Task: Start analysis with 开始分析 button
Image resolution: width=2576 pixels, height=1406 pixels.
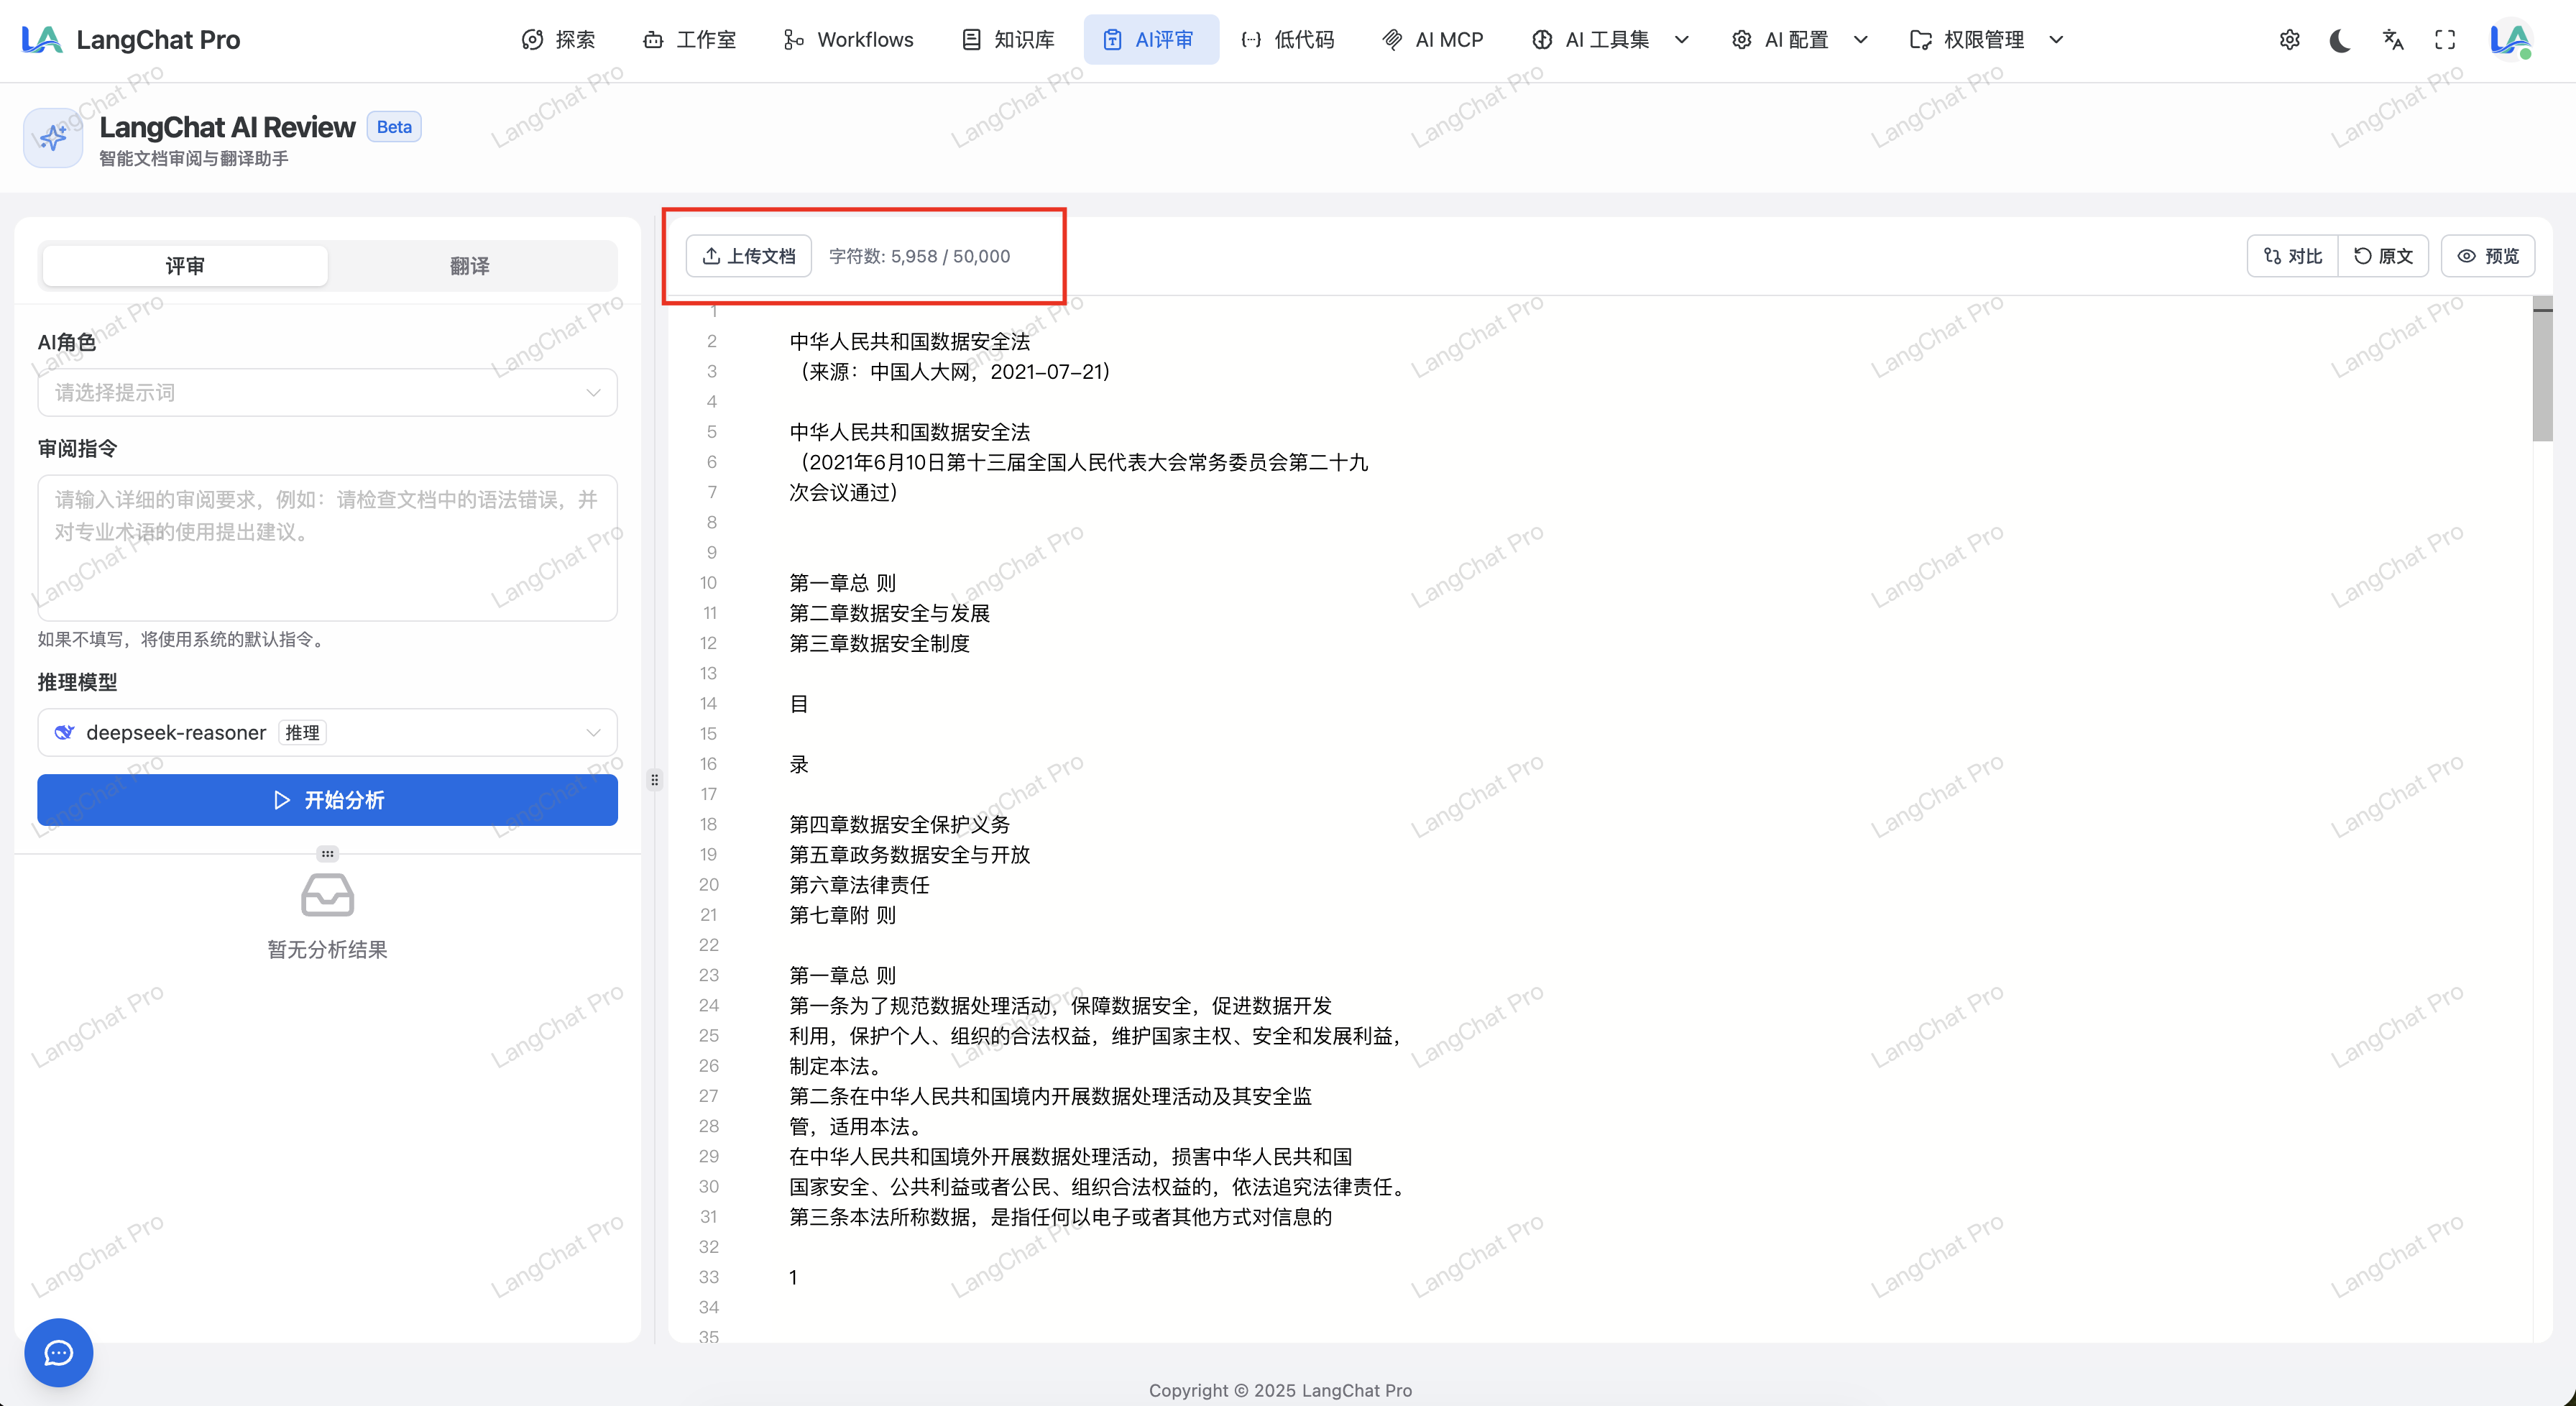Action: (327, 800)
